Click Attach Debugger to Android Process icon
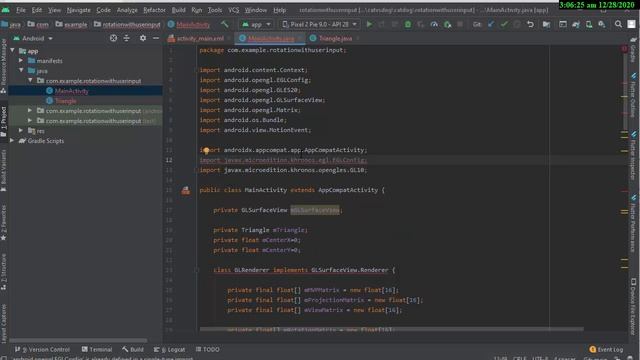This screenshot has width=640, height=360. [447, 24]
